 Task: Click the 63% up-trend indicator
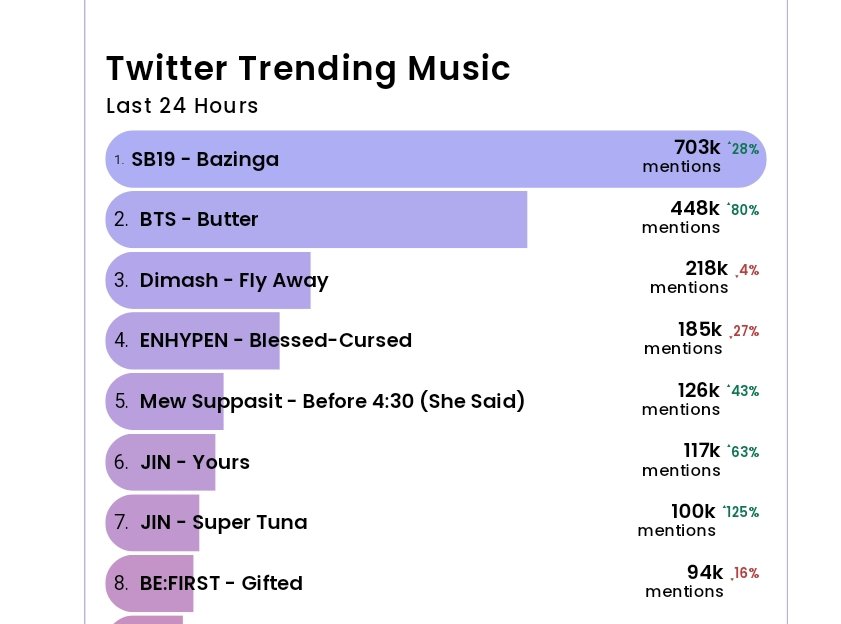(743, 452)
